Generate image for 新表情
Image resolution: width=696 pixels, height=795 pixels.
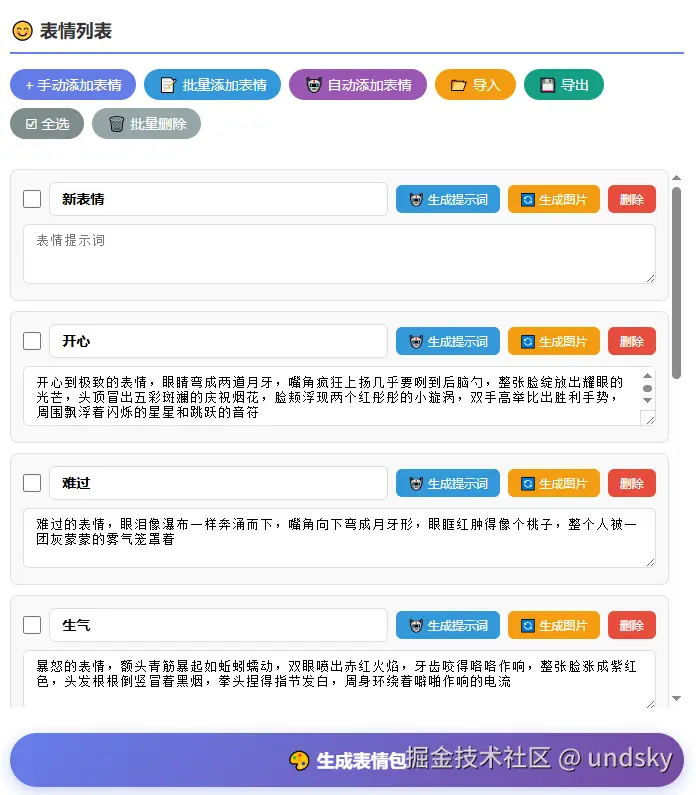[554, 199]
